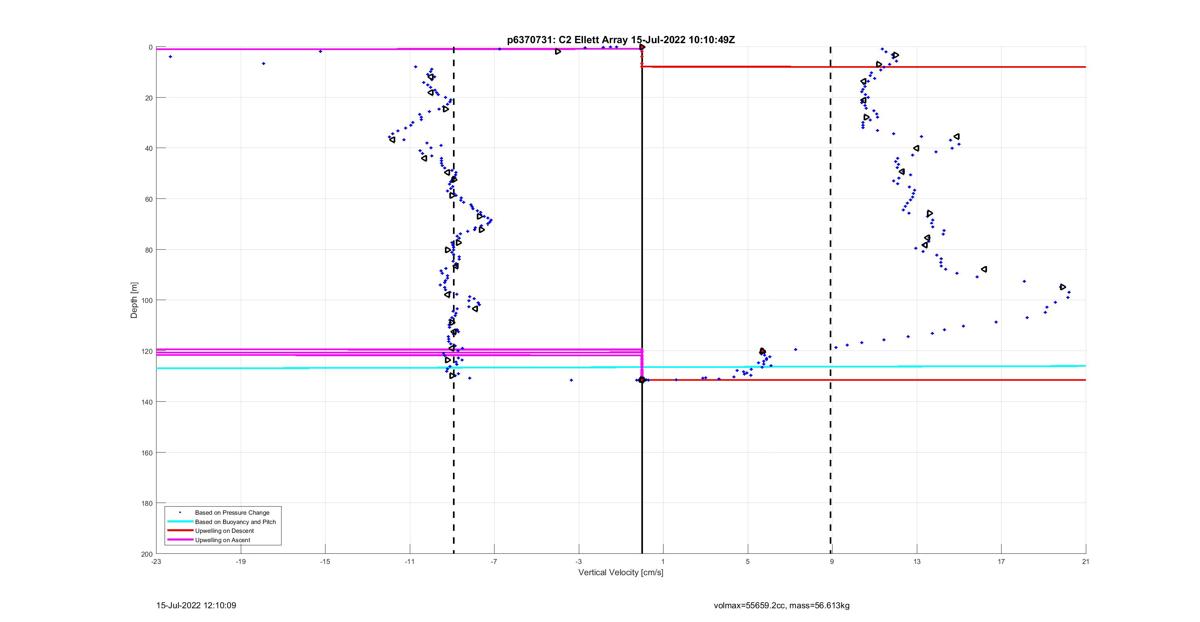The image size is (1200, 622).
Task: Select legend entry 'Upwelling on Descent'
Action: 224,530
